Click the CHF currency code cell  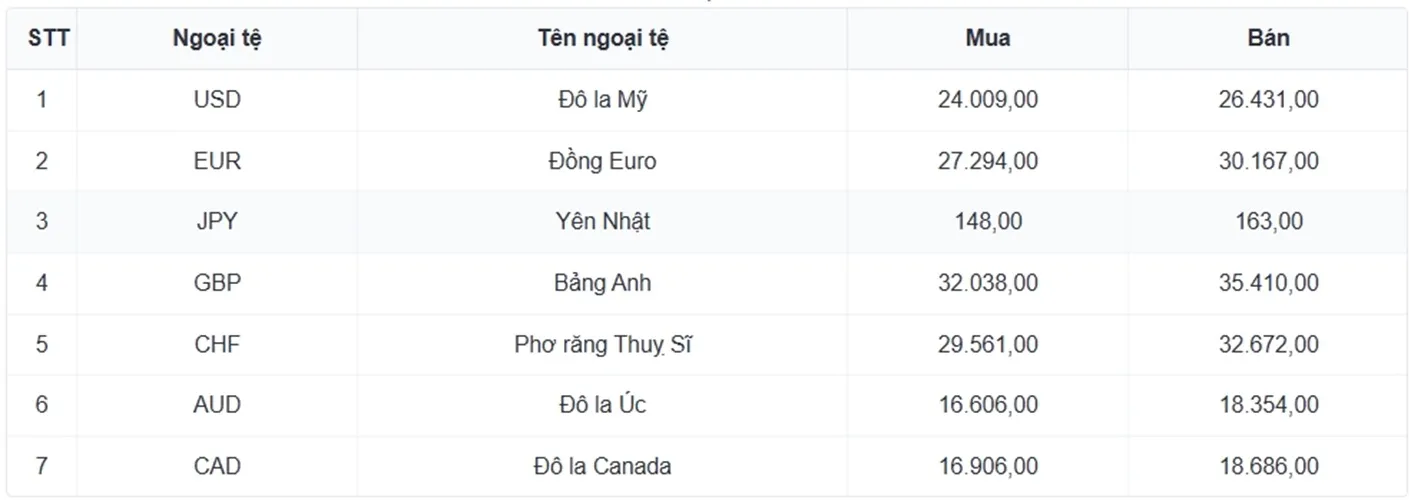217,345
